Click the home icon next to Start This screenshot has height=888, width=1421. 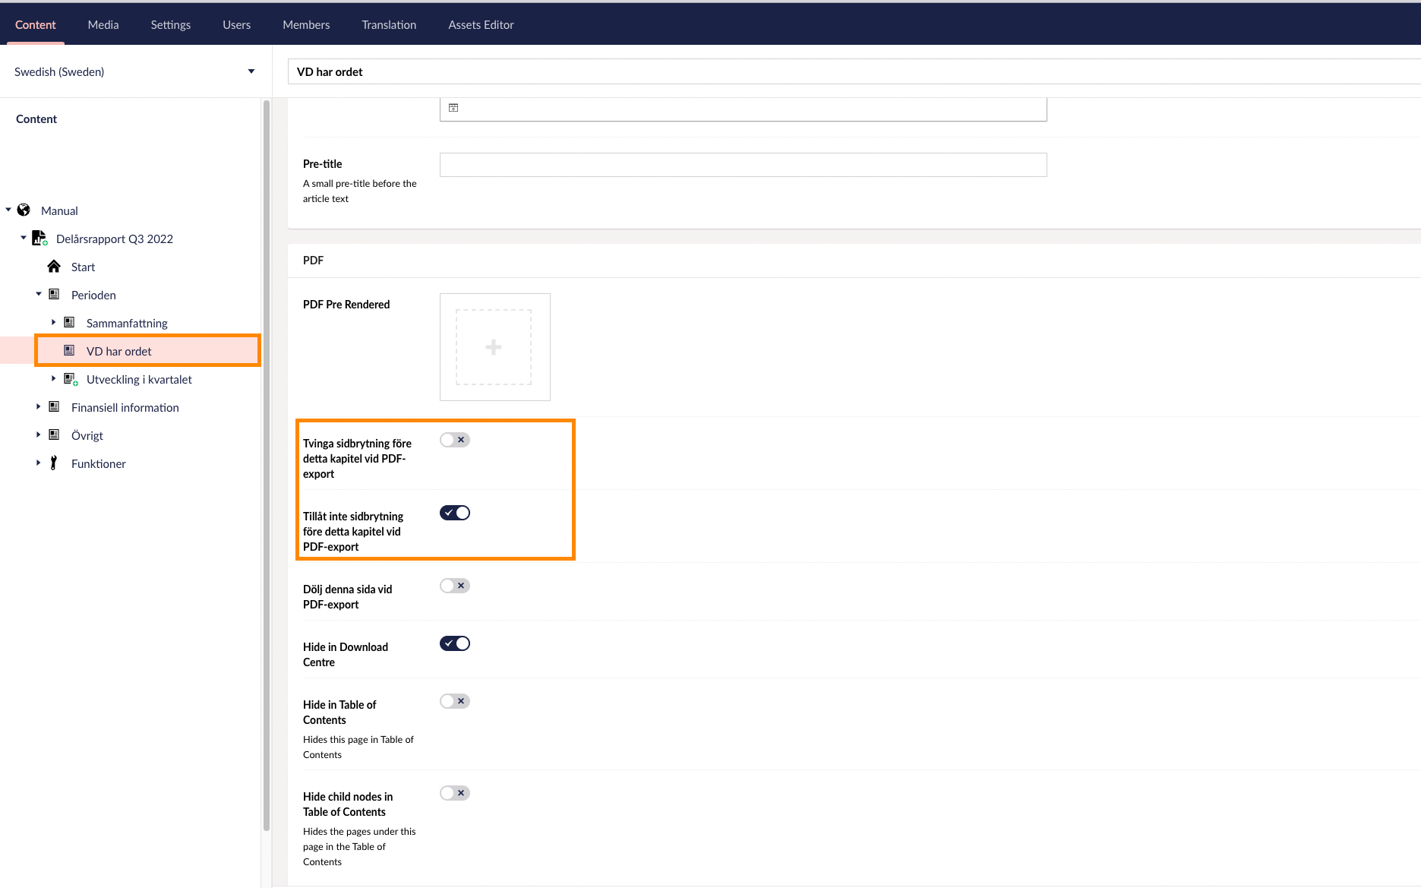(x=54, y=267)
